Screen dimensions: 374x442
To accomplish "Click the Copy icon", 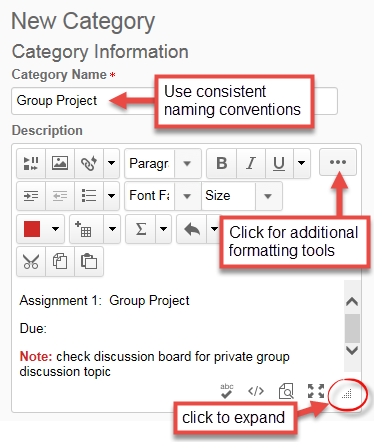I will point(60,261).
